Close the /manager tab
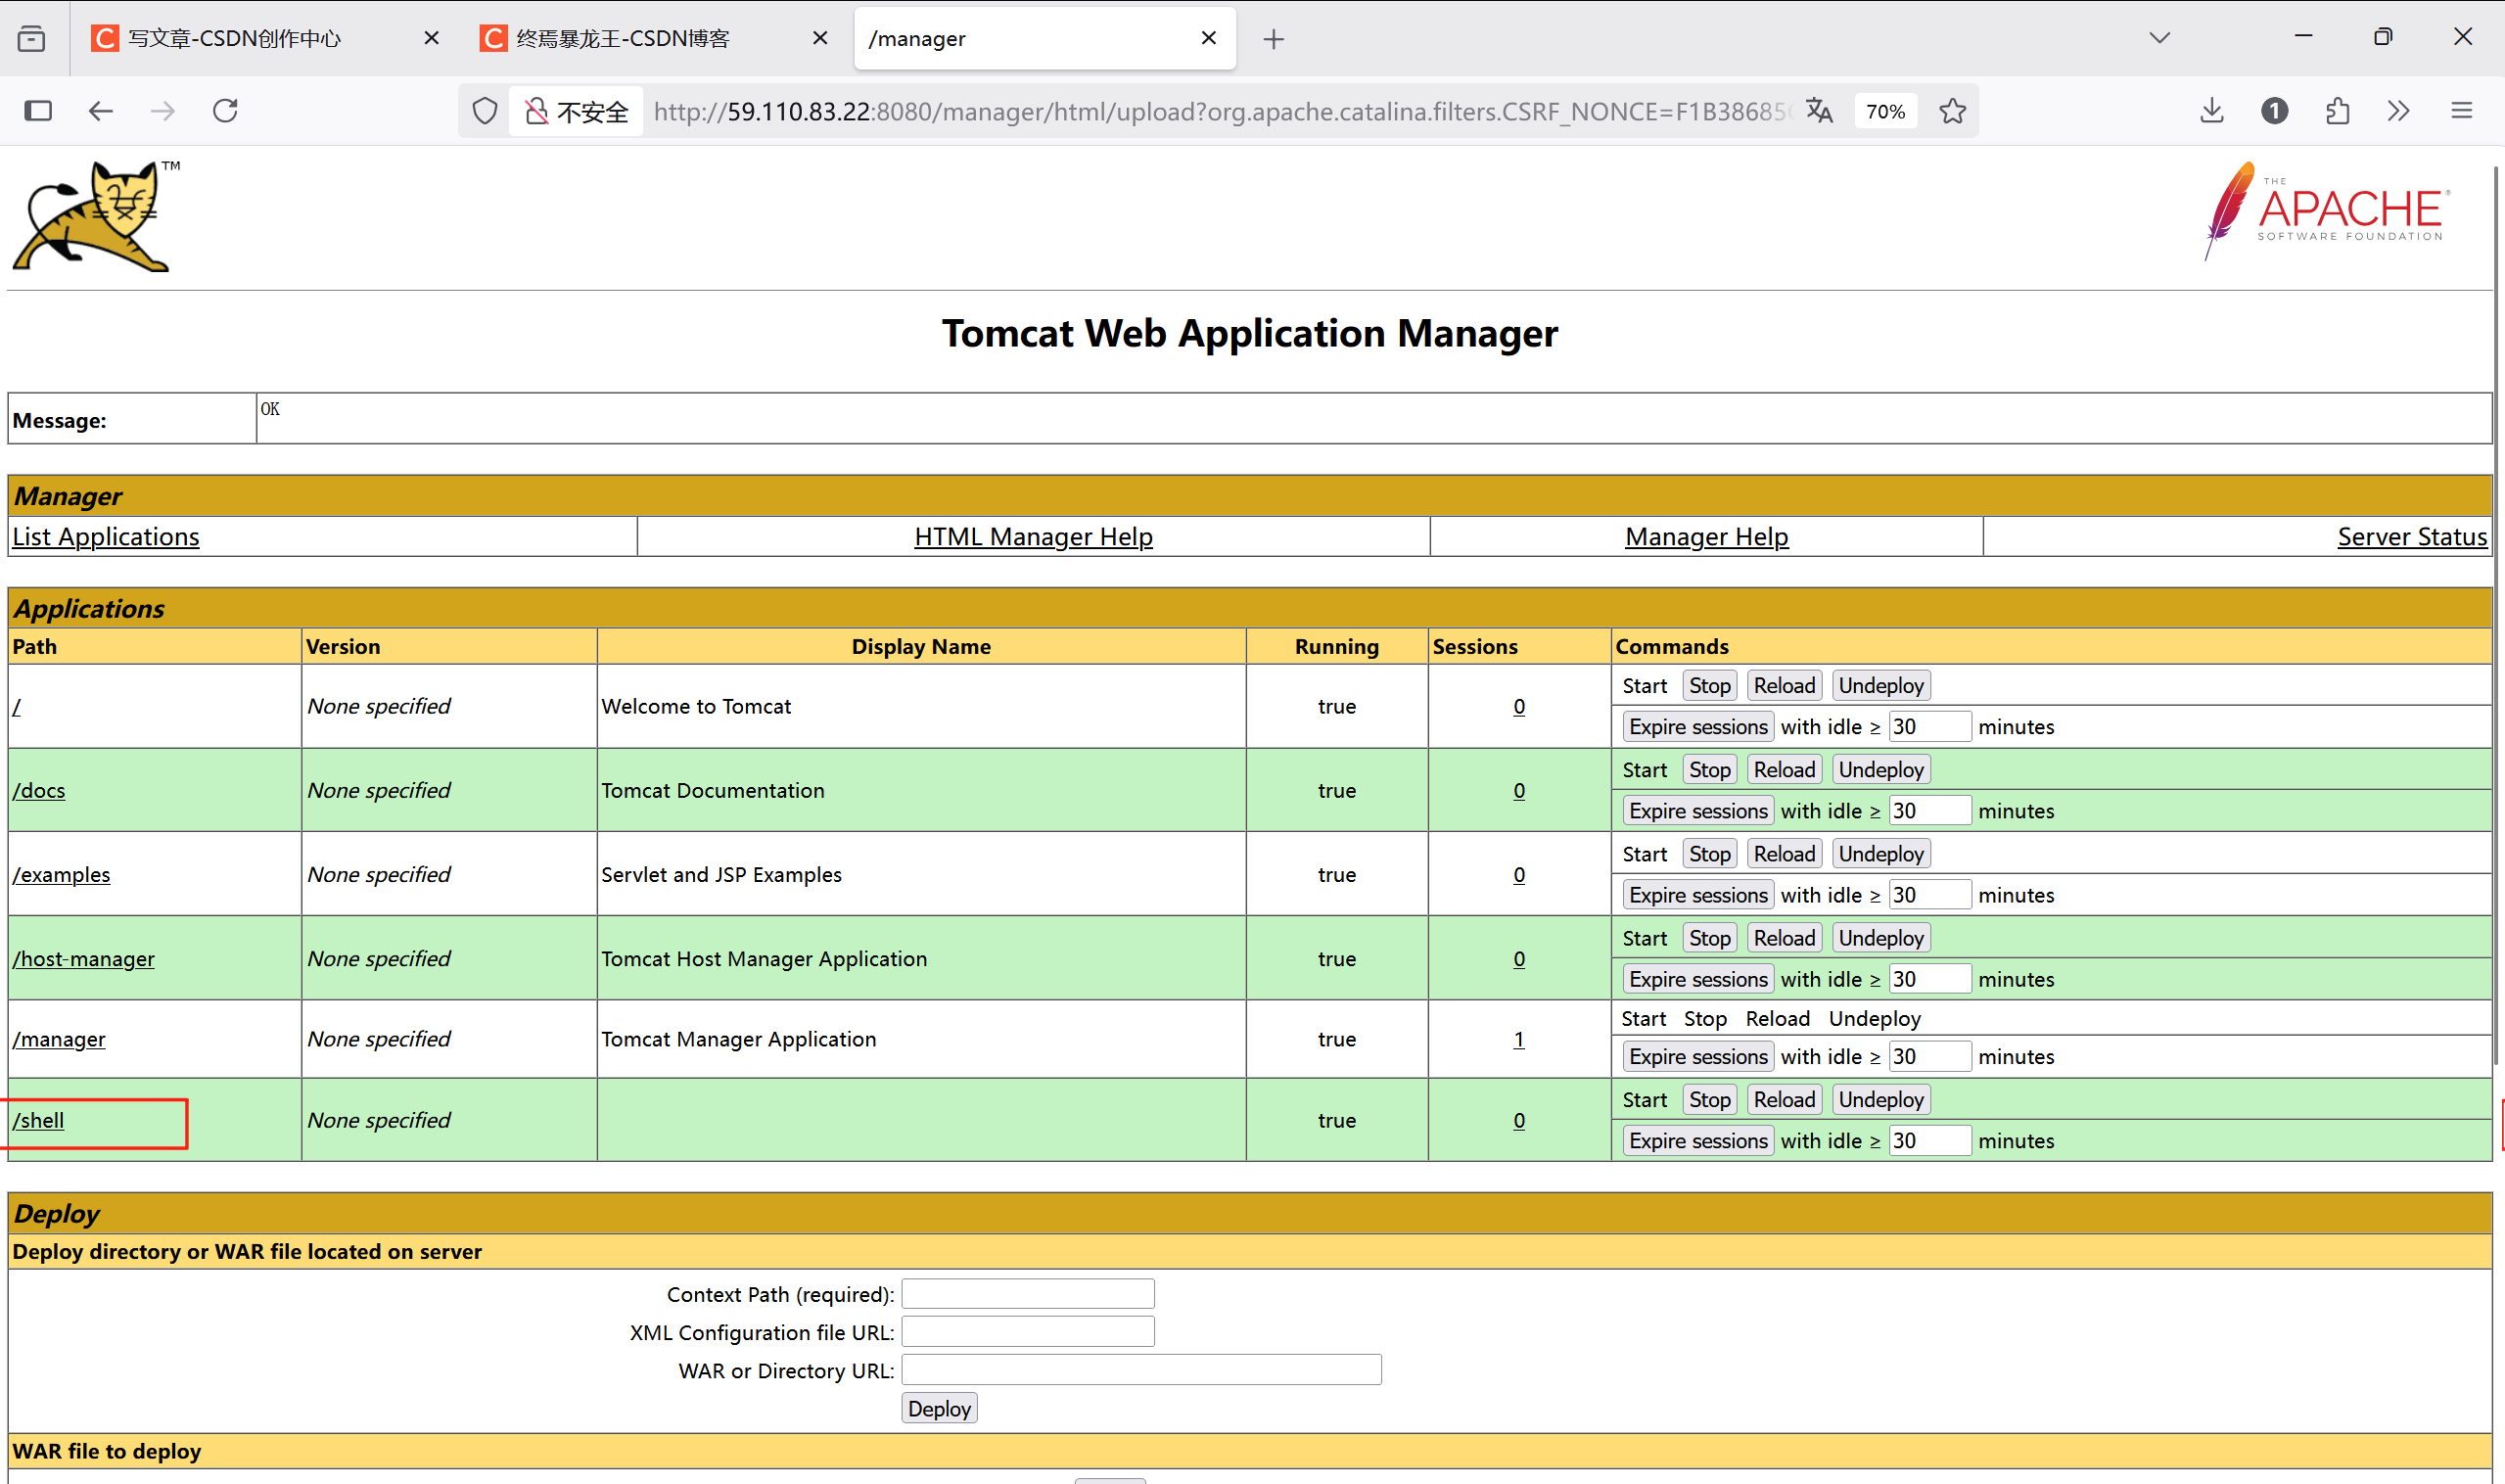 1208,38
